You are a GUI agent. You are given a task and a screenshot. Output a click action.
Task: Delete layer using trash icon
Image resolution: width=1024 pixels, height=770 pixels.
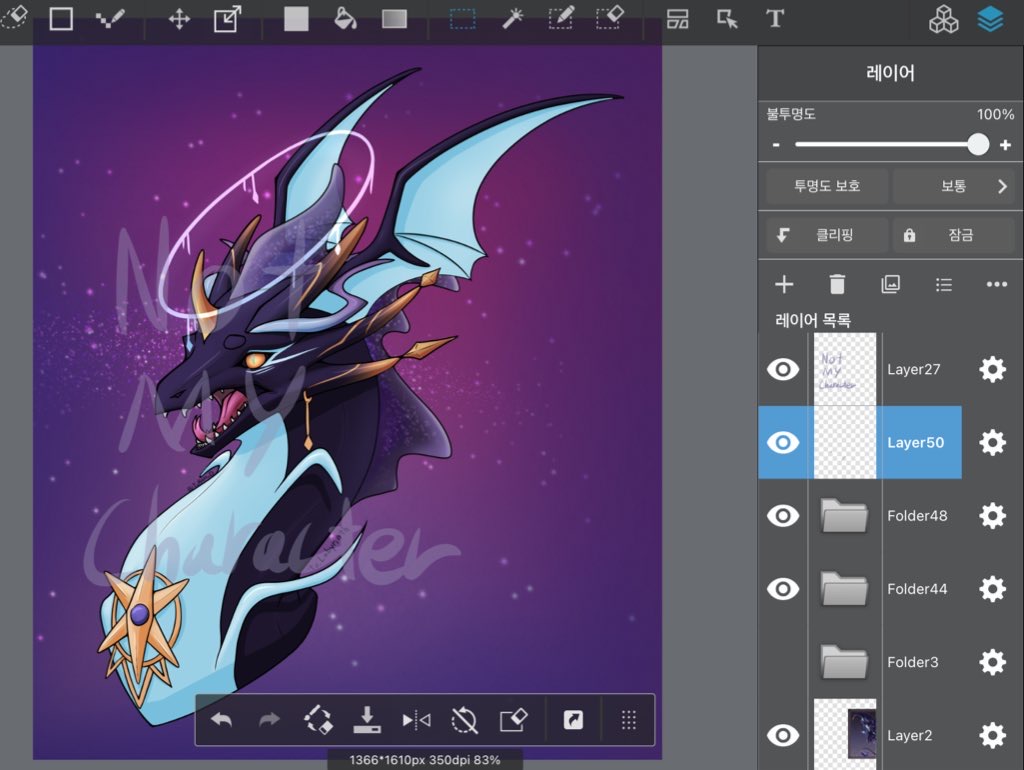pos(837,284)
